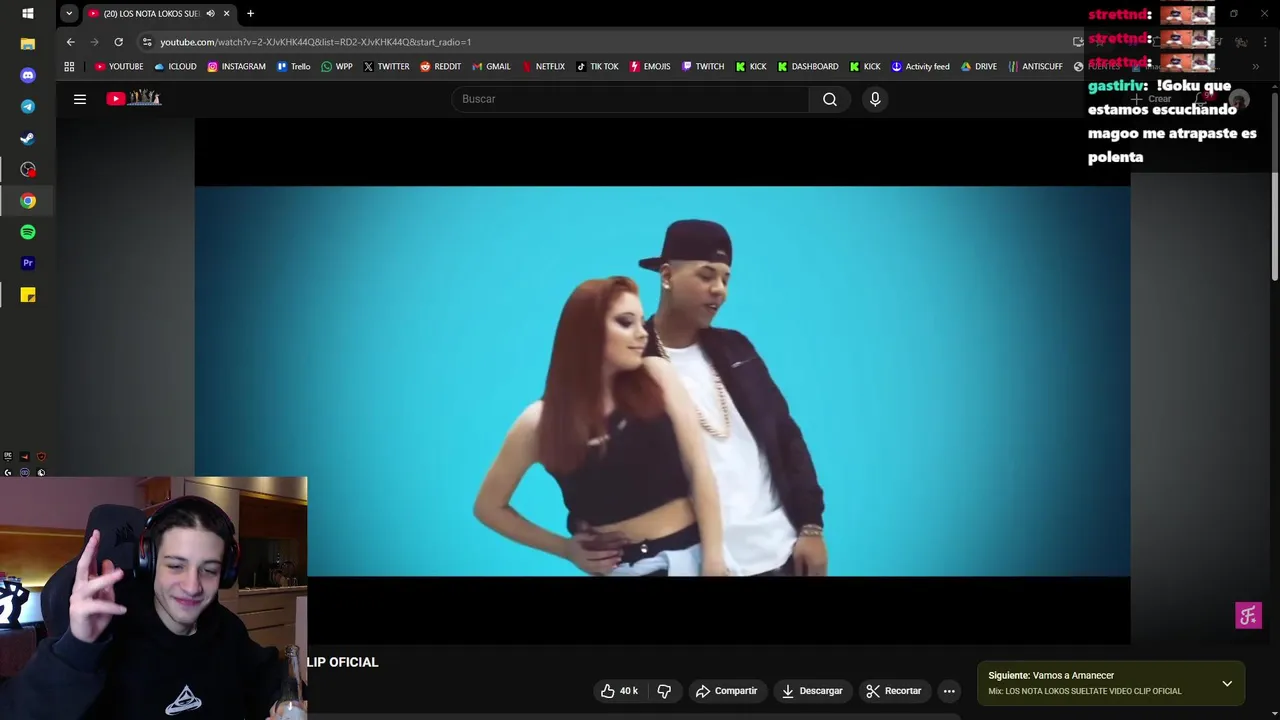Open the Chrome apps grid in bookmarks bar

tap(69, 67)
